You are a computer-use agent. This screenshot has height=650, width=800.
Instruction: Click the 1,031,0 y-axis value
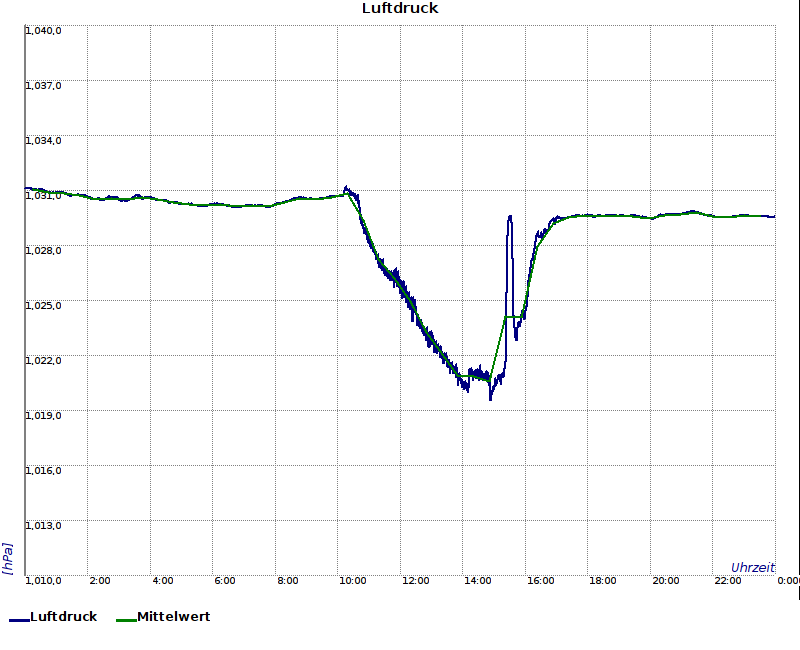click(43, 196)
